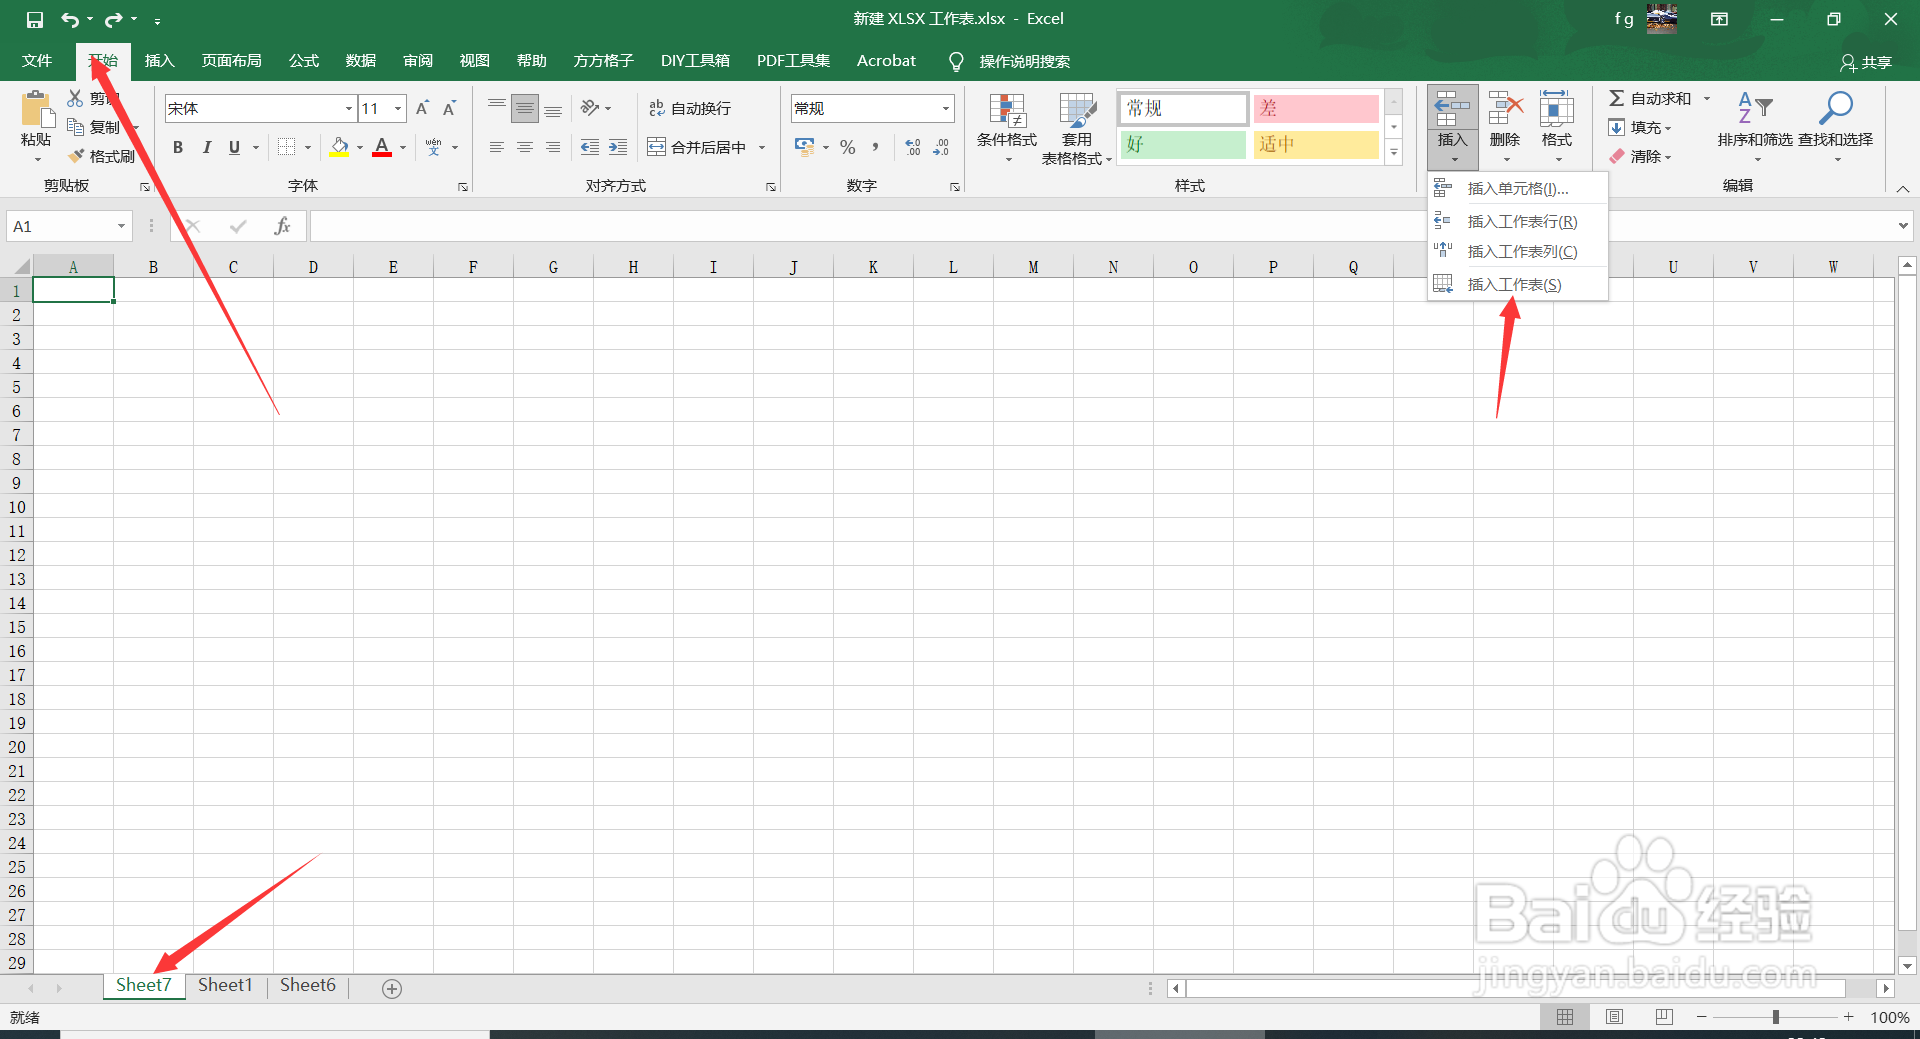1920x1039 pixels.
Task: Click the borders icon
Action: click(x=287, y=147)
